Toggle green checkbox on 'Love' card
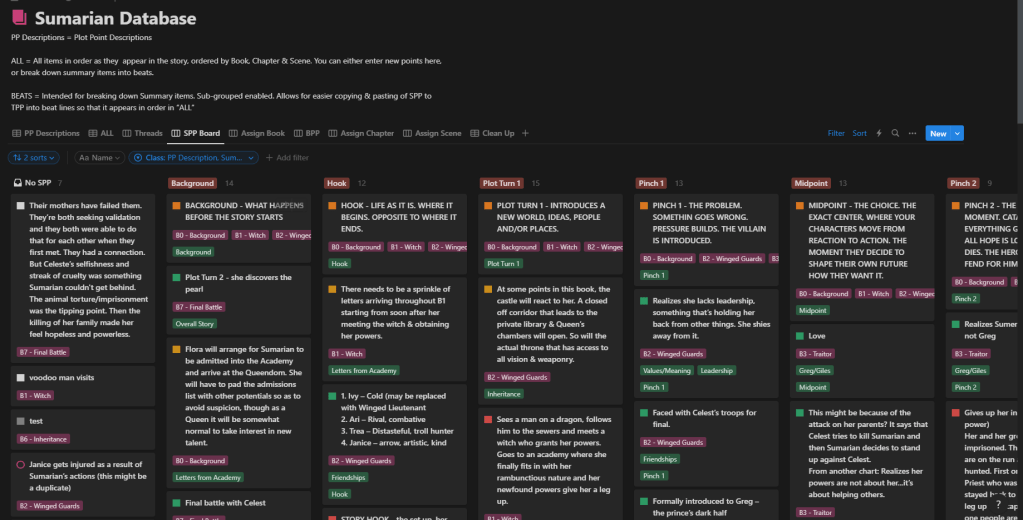 (x=800, y=336)
